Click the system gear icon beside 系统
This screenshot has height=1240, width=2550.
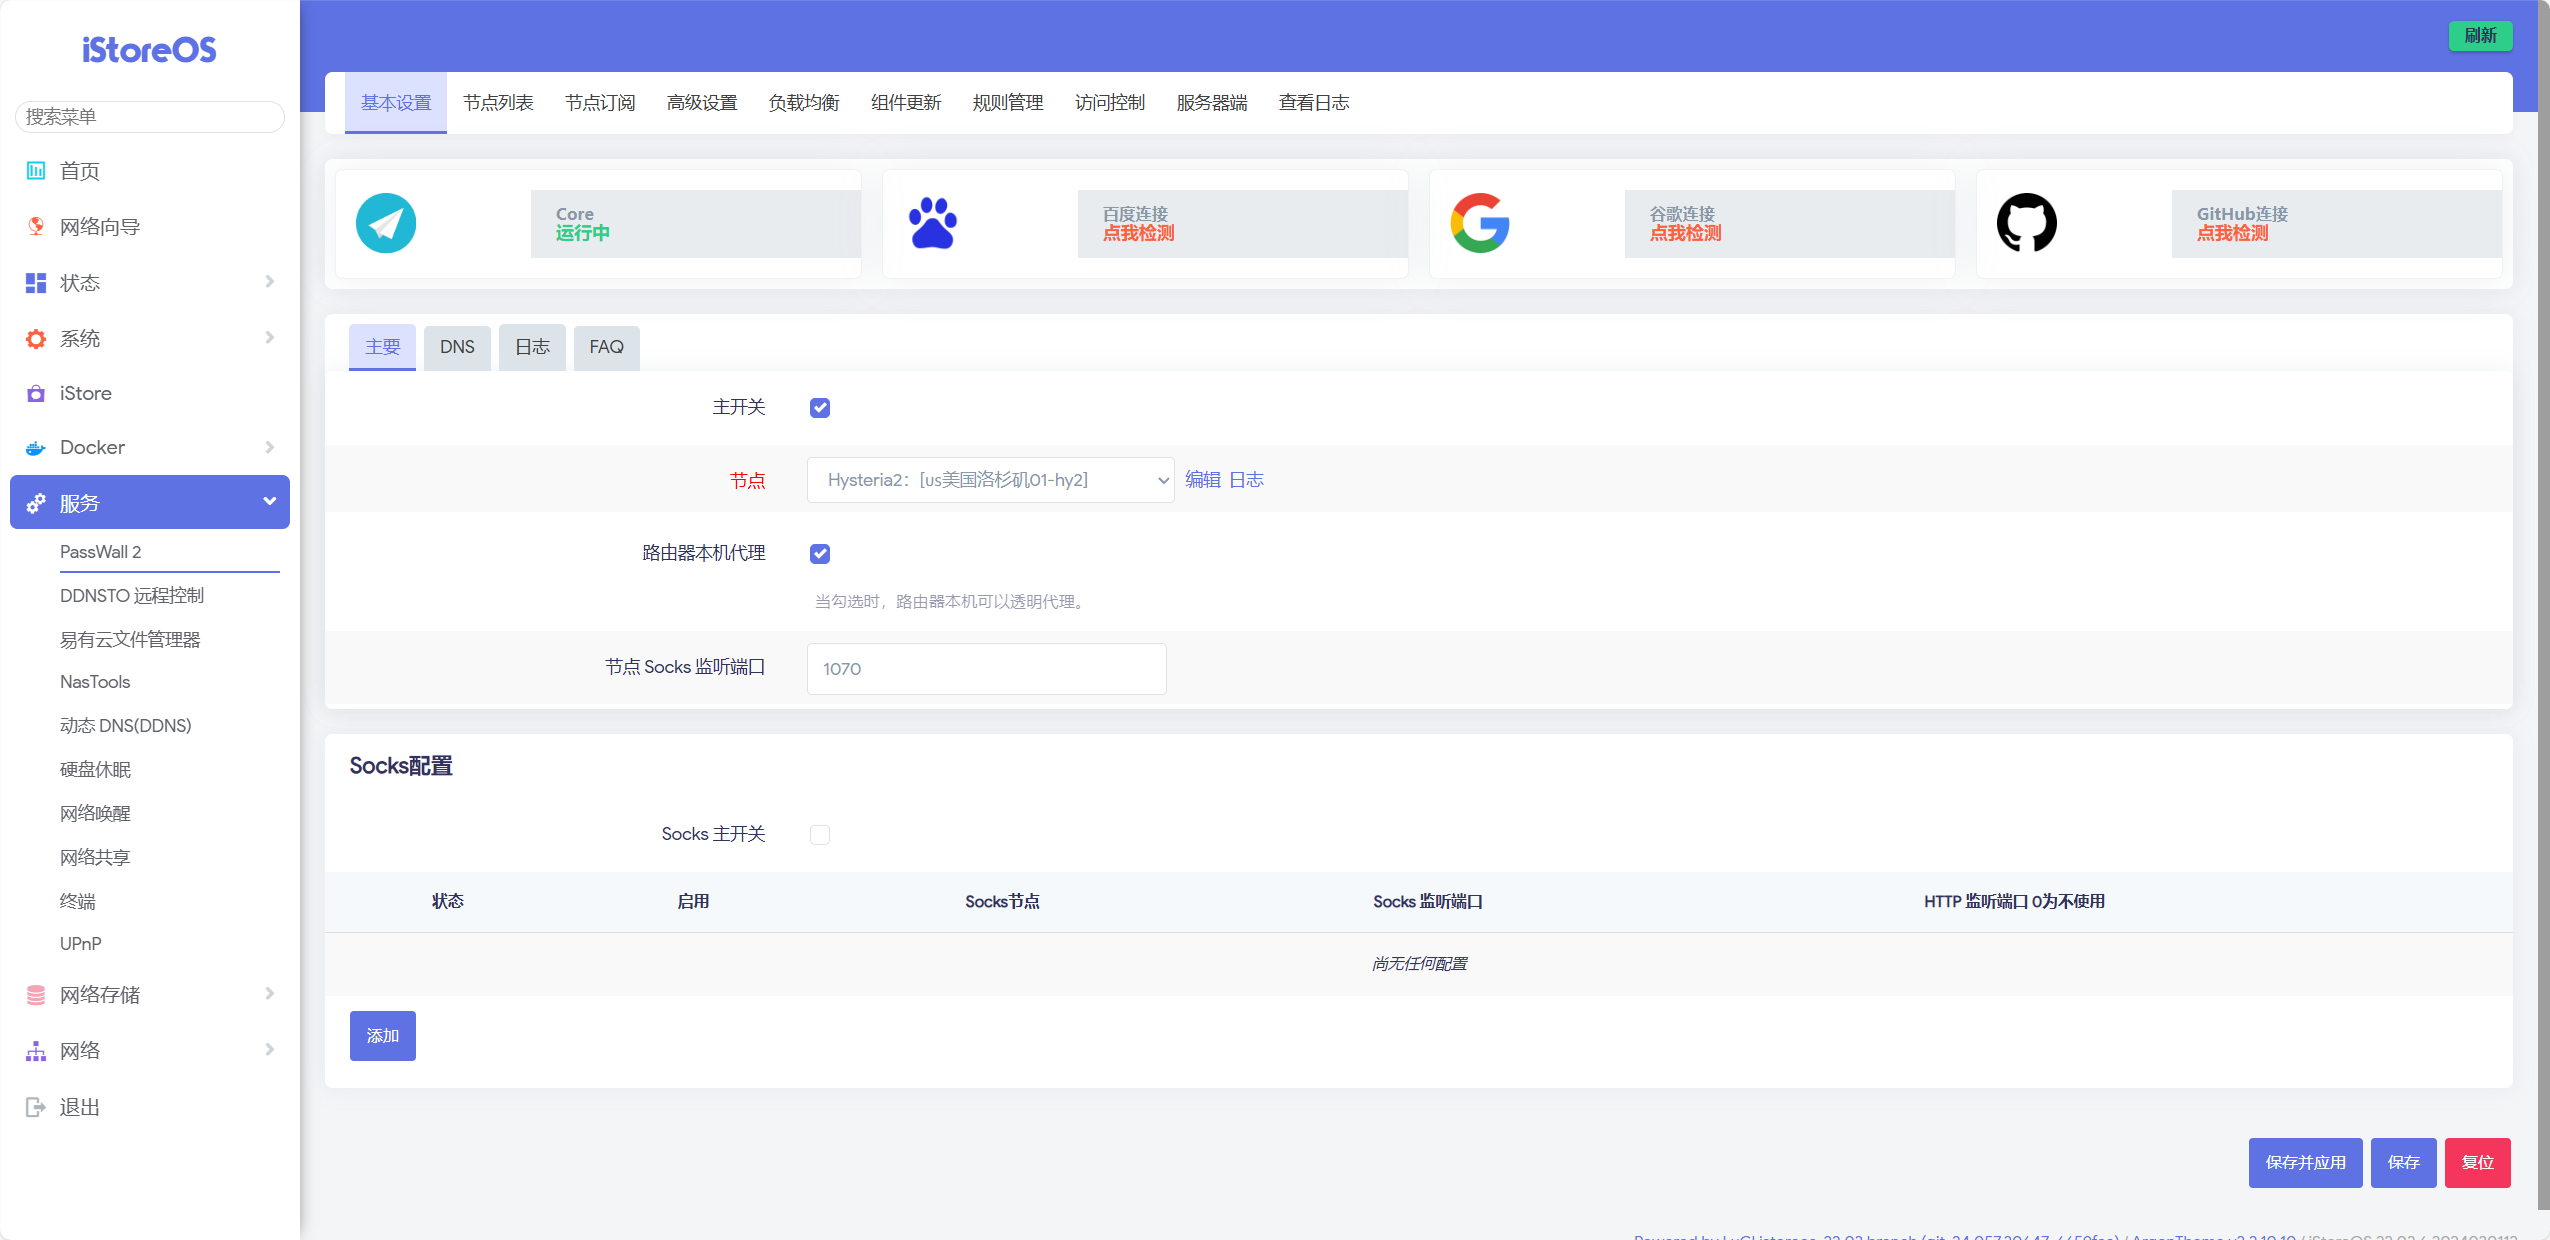click(x=36, y=339)
